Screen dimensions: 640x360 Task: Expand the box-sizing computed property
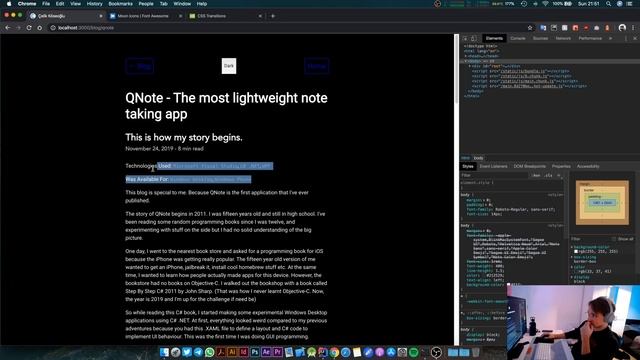(572, 257)
